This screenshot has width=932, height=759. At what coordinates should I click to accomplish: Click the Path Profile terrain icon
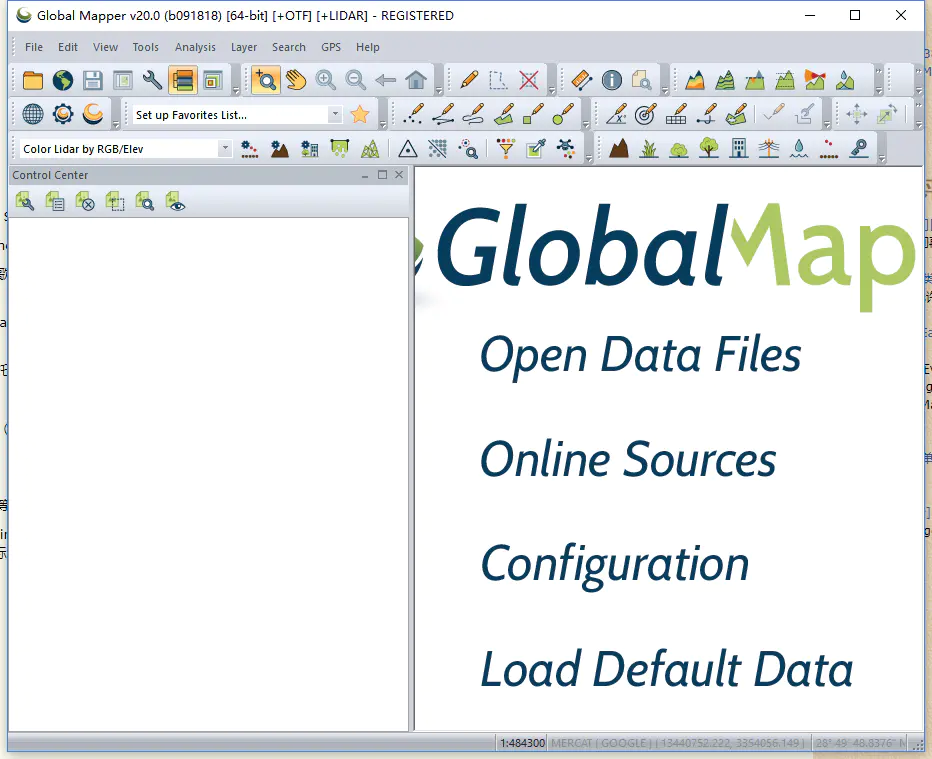[695, 80]
